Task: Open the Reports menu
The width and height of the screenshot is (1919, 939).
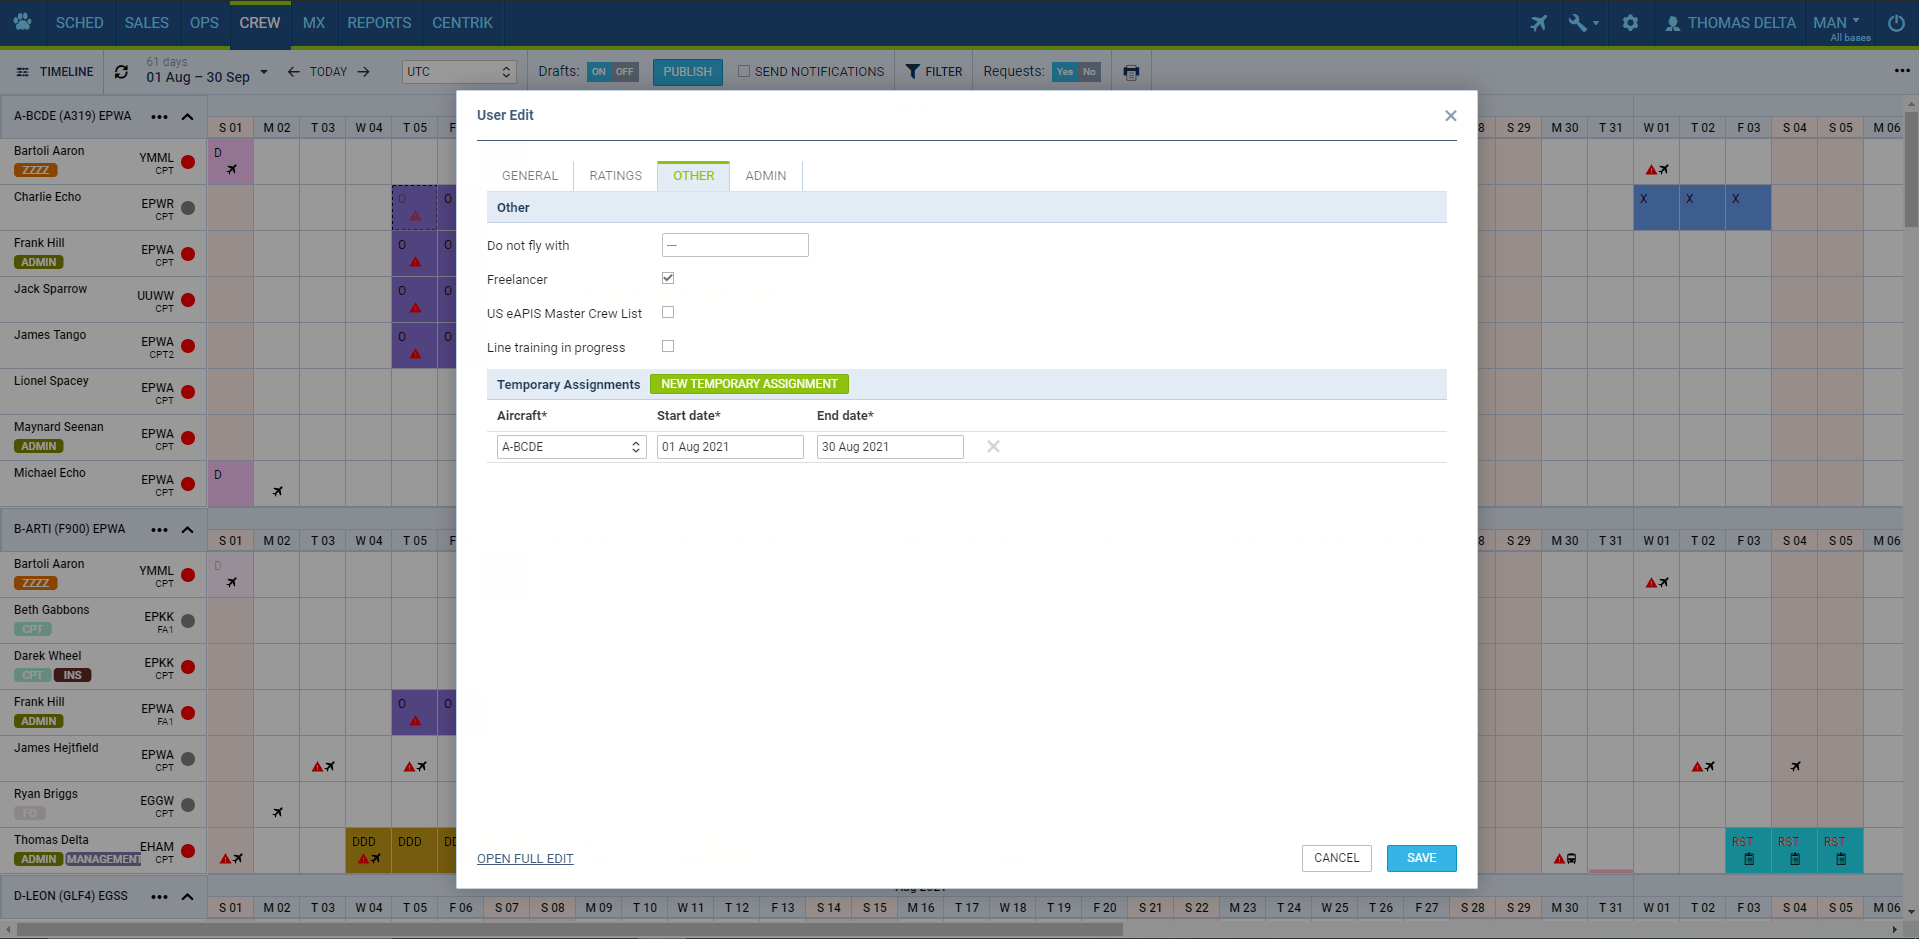Action: point(379,22)
